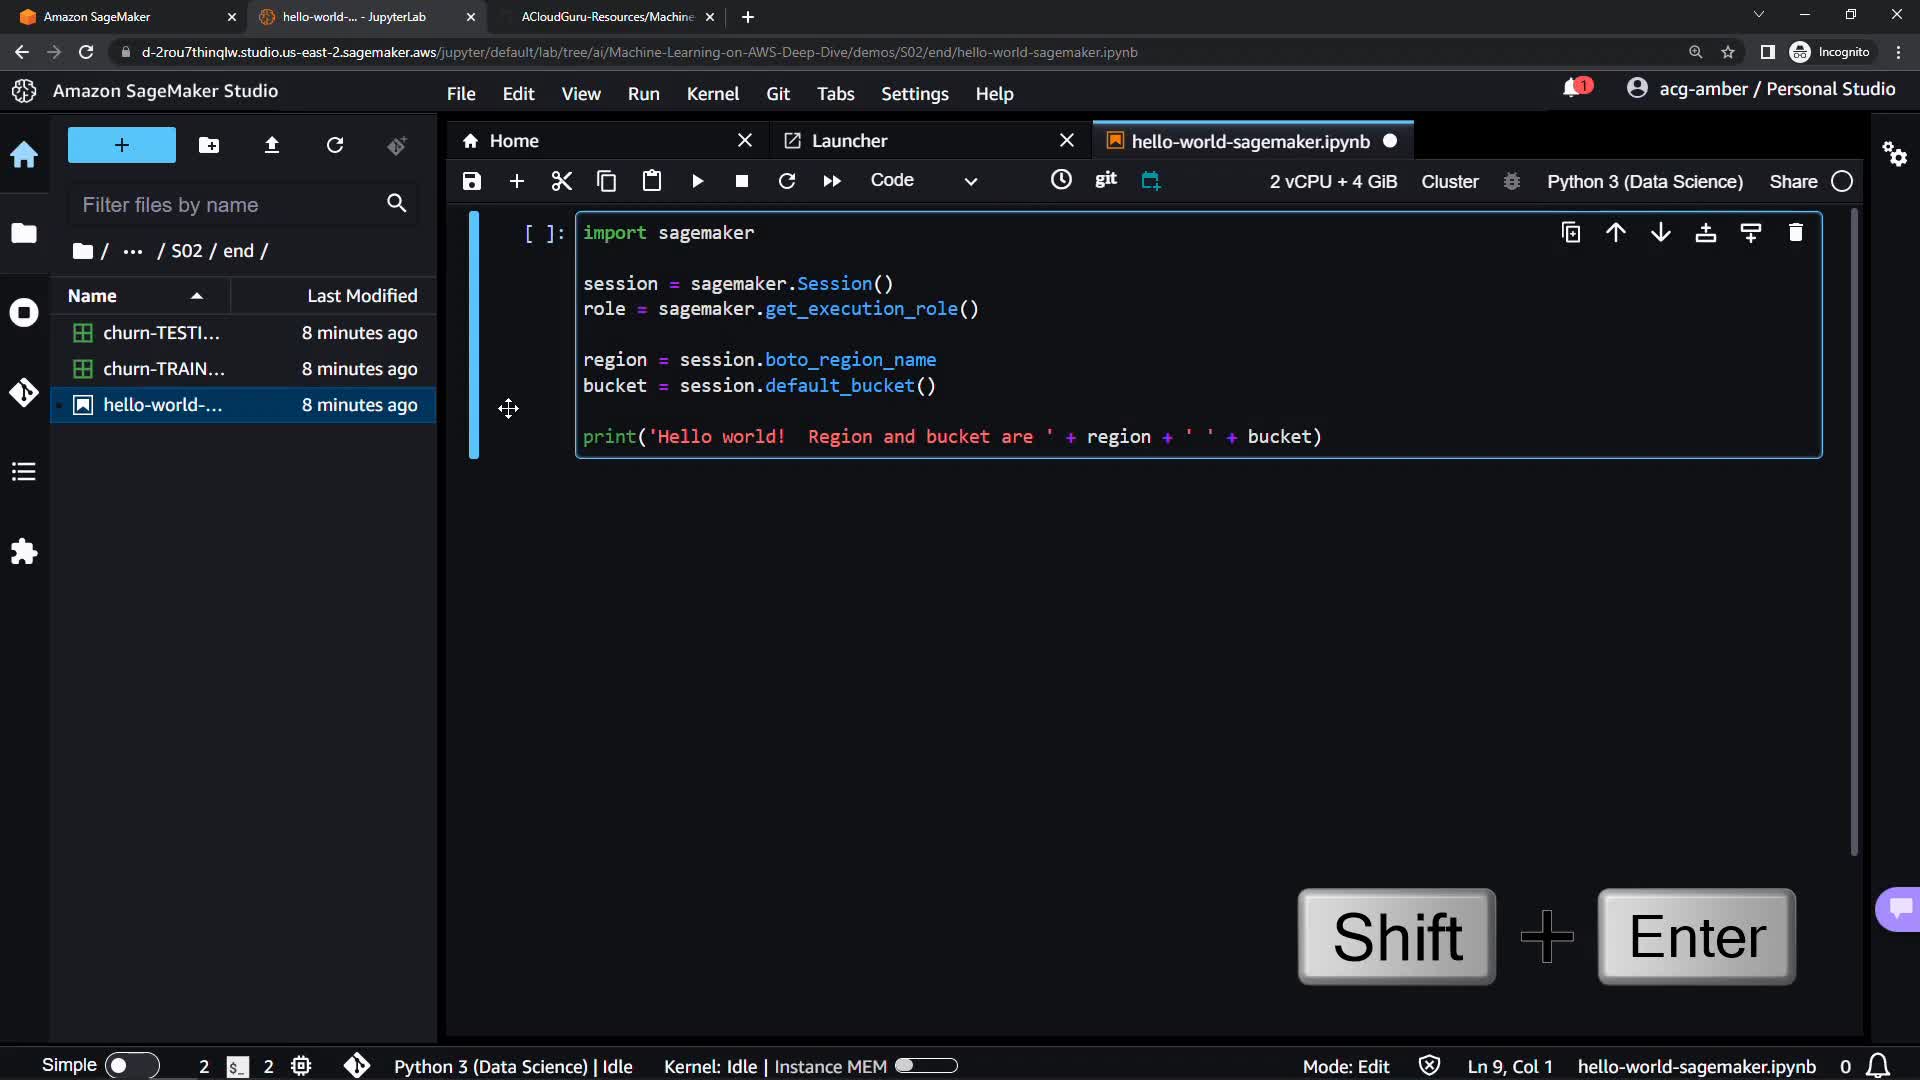Click the Filter files by name field

[228, 205]
